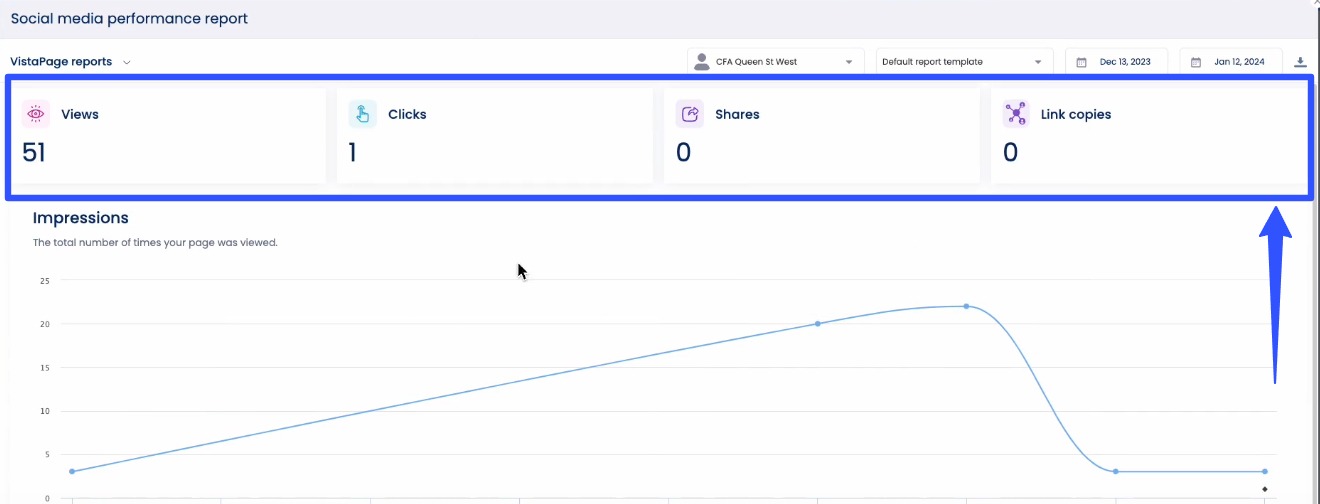Click the profile avatar icon for CFA Queen St West
Screen dimensions: 1320x504
click(x=702, y=62)
